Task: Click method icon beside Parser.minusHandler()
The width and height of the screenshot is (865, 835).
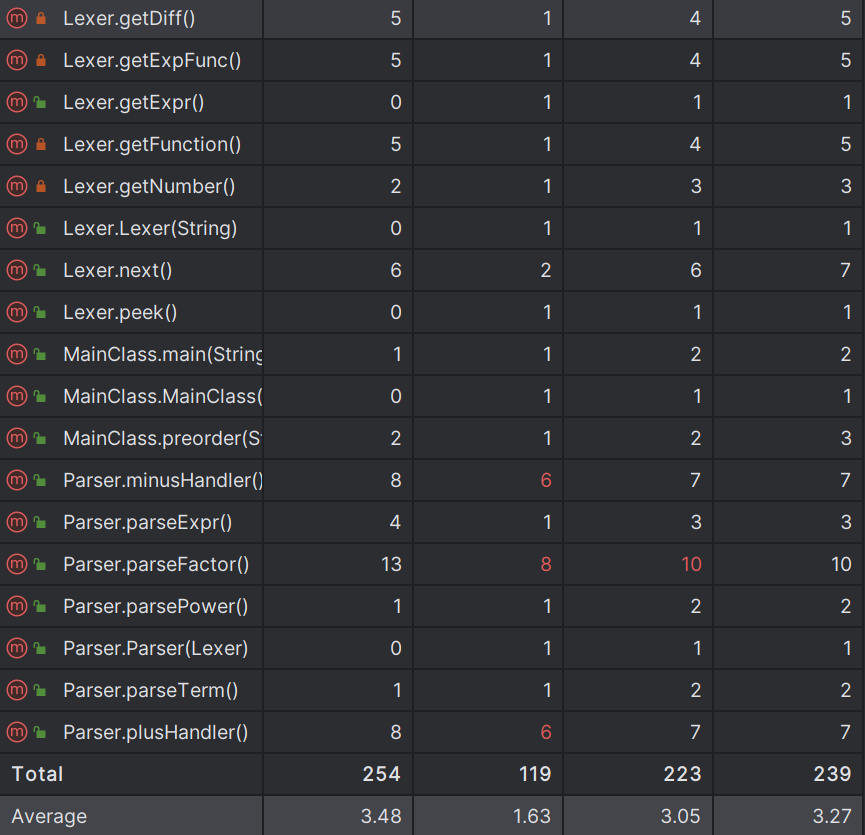Action: click(x=17, y=480)
